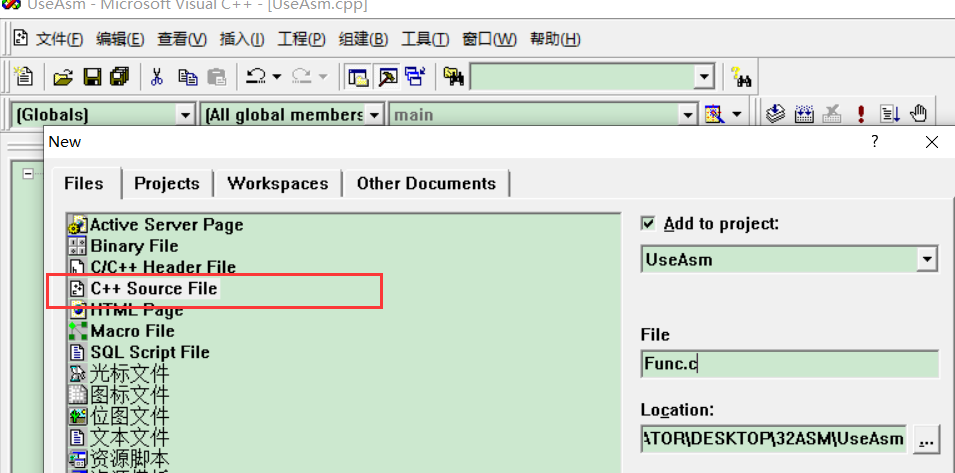Click the Undo arrow icon
The width and height of the screenshot is (955, 473).
[x=256, y=77]
